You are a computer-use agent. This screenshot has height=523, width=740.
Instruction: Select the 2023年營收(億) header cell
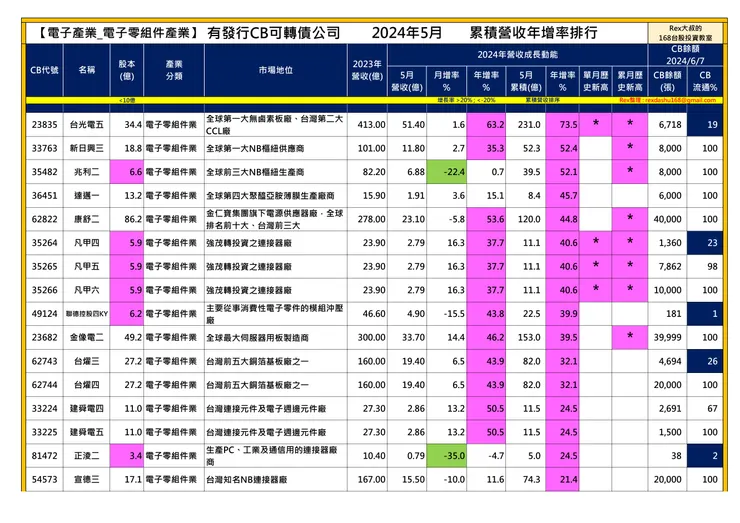[367, 70]
